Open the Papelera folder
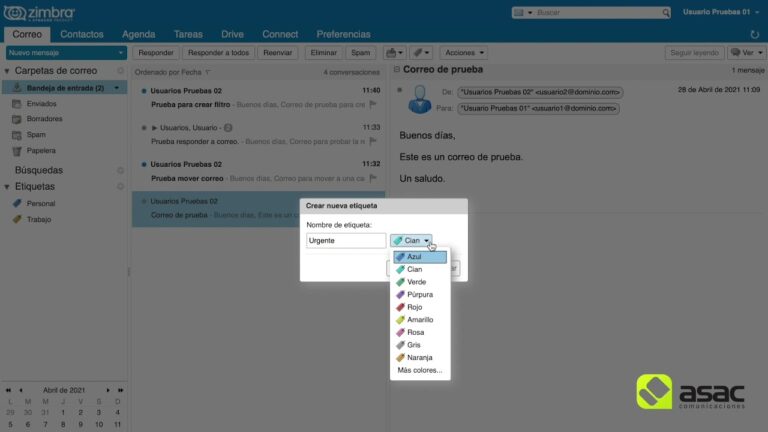 click(41, 151)
